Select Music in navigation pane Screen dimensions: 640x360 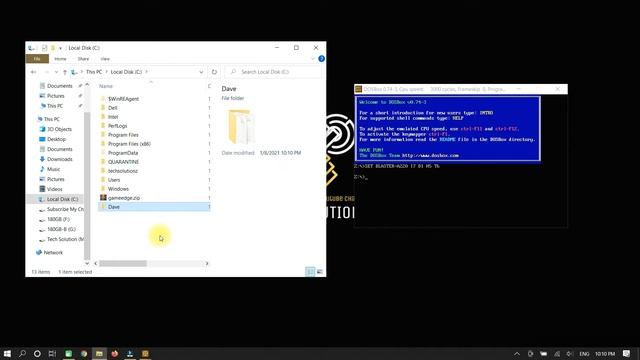tap(53, 169)
